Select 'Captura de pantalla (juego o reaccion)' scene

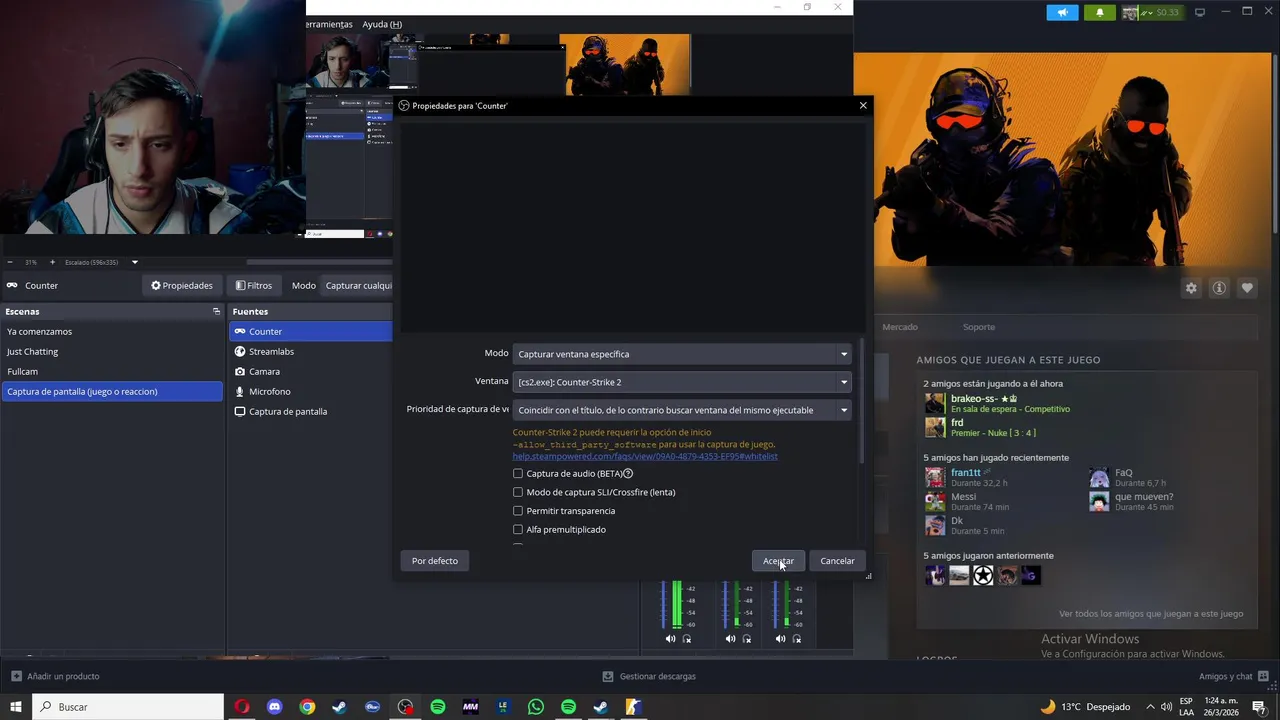click(112, 391)
